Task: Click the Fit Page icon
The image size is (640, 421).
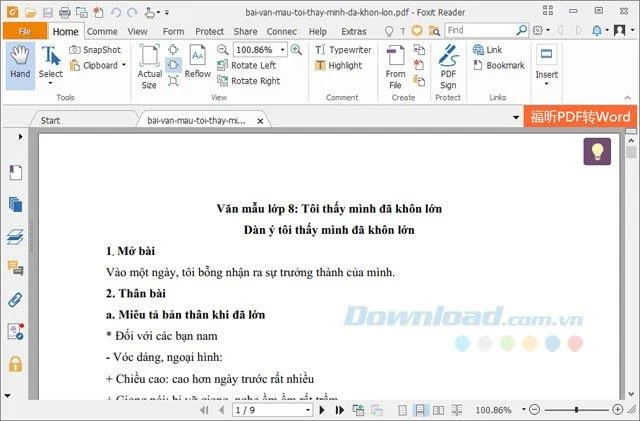Action: [173, 50]
